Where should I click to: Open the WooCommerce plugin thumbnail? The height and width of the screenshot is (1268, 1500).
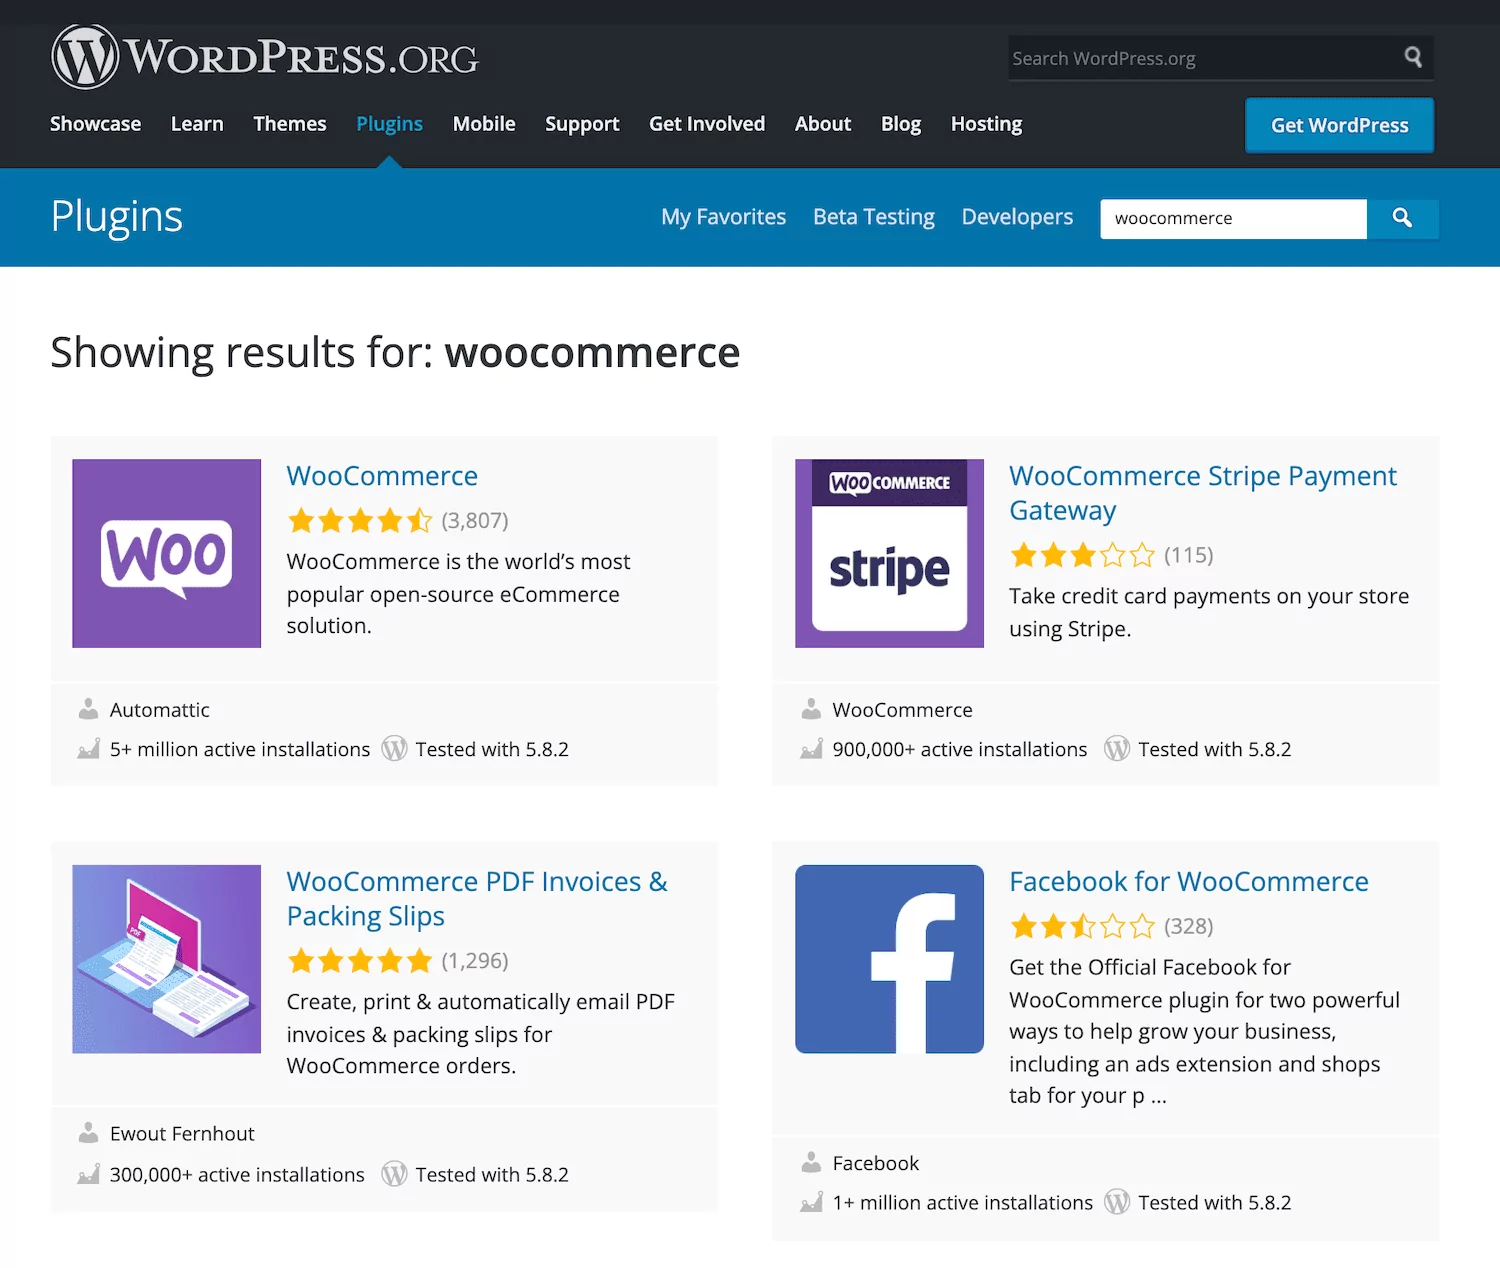click(x=166, y=554)
